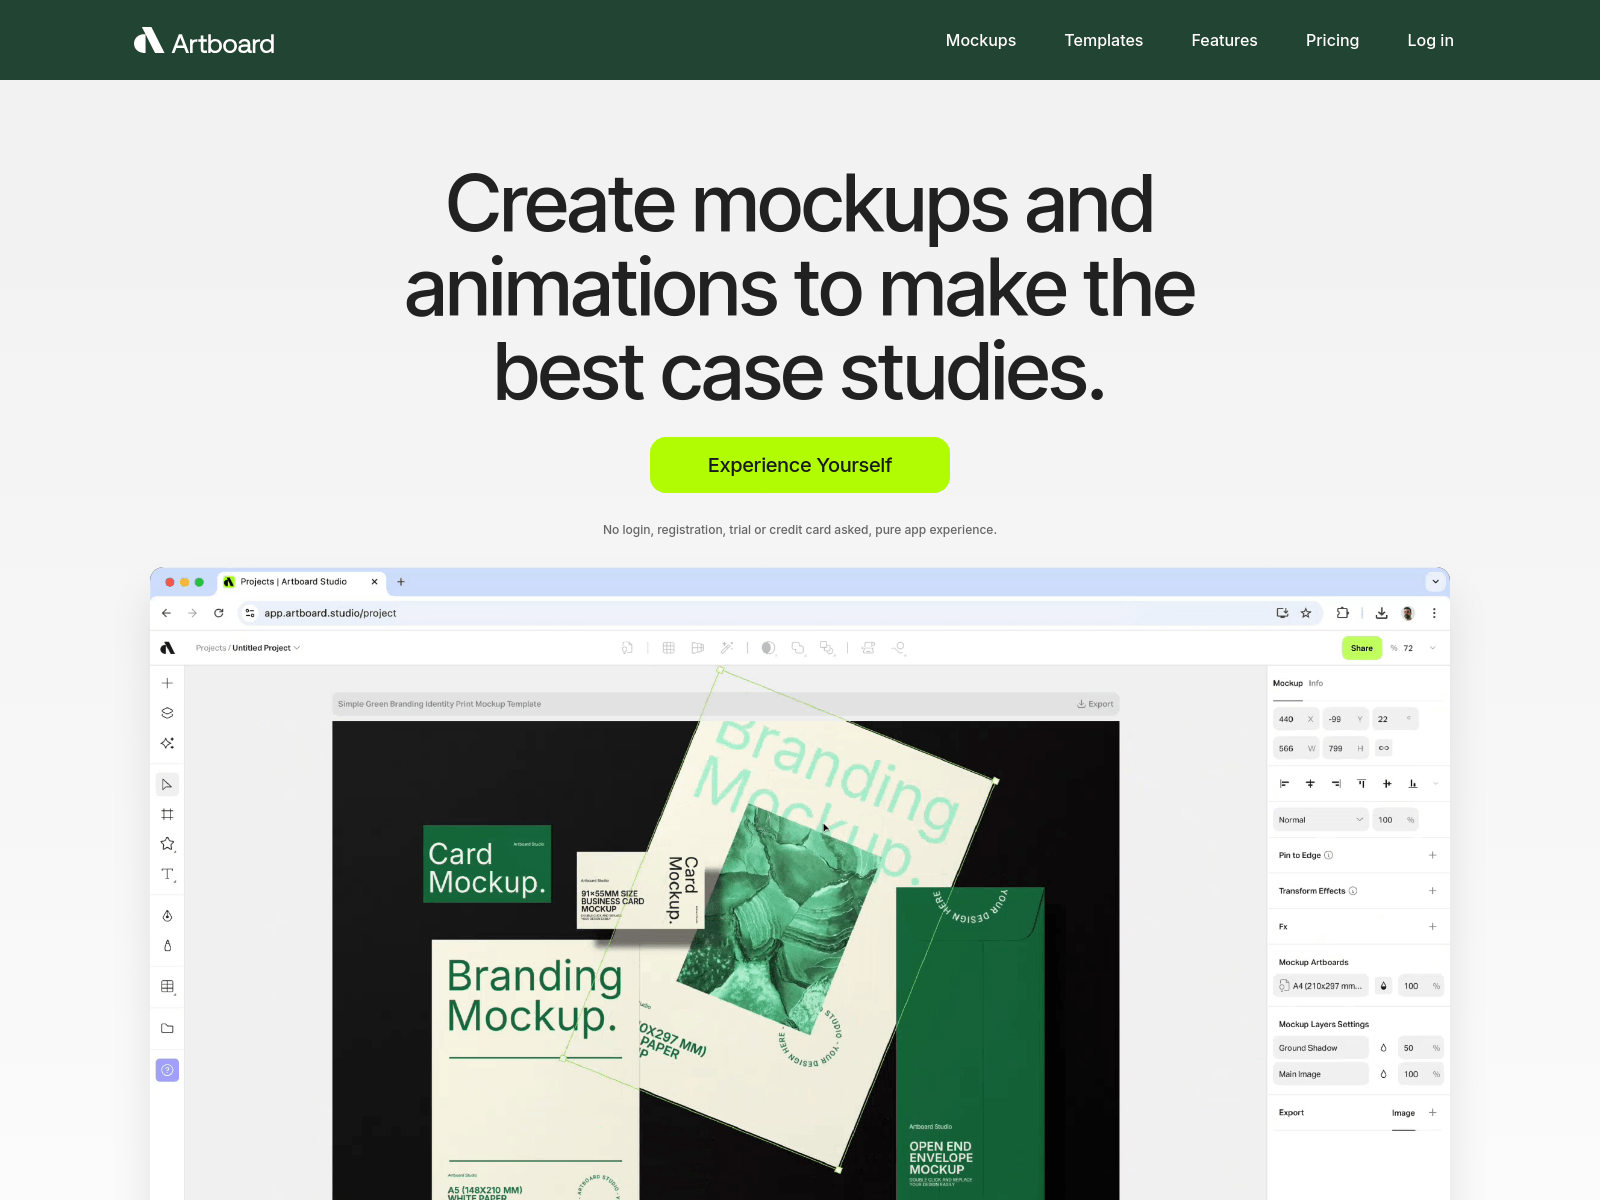Open the Templates menu item
Image resolution: width=1600 pixels, height=1200 pixels.
click(1103, 40)
